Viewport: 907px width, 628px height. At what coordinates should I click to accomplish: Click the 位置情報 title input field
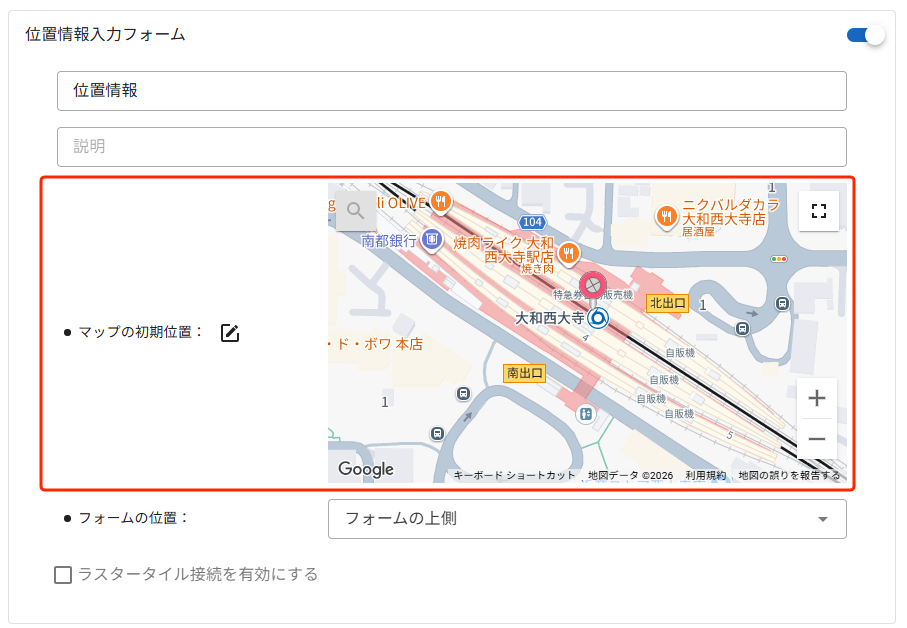pos(452,91)
